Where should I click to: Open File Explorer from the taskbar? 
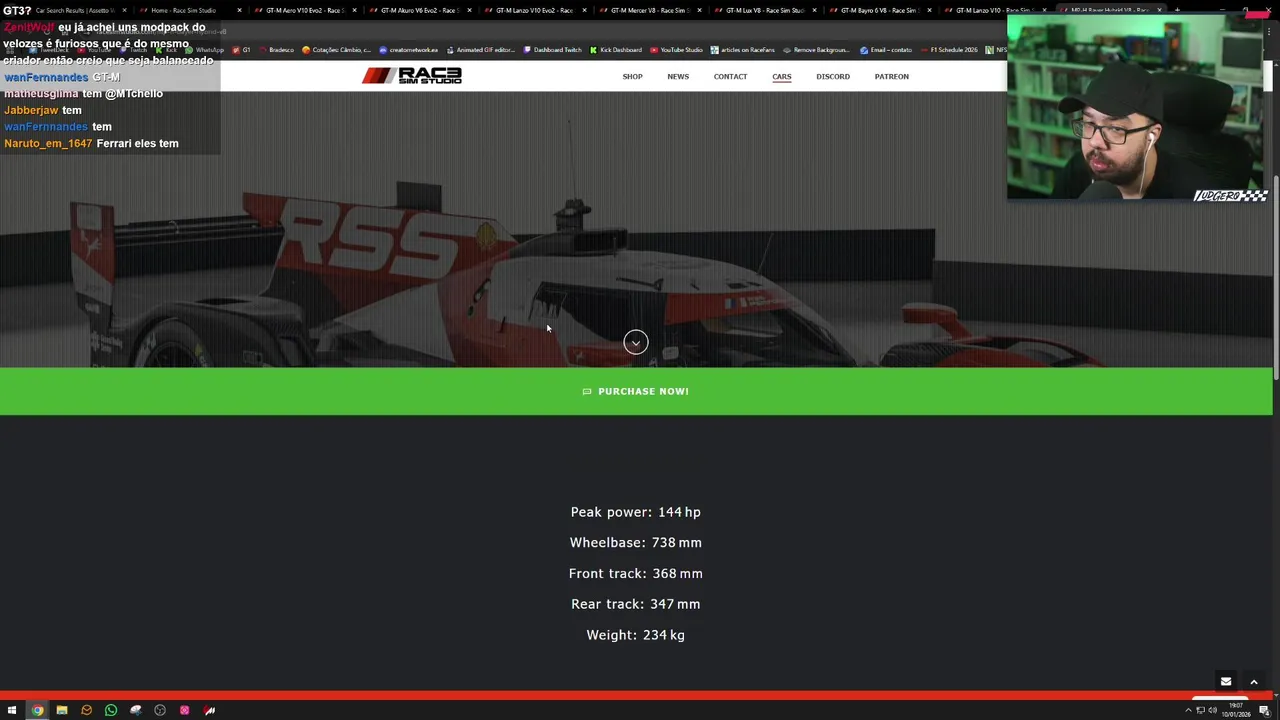coord(62,710)
